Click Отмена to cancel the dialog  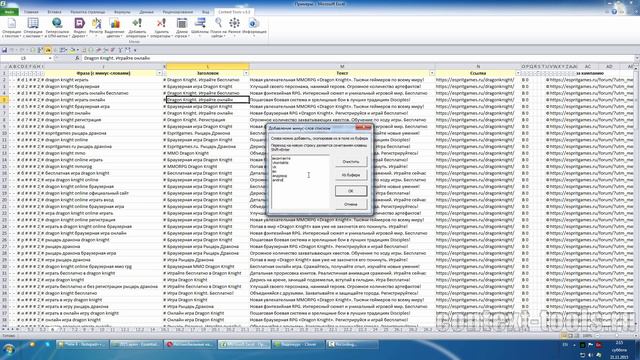point(351,204)
